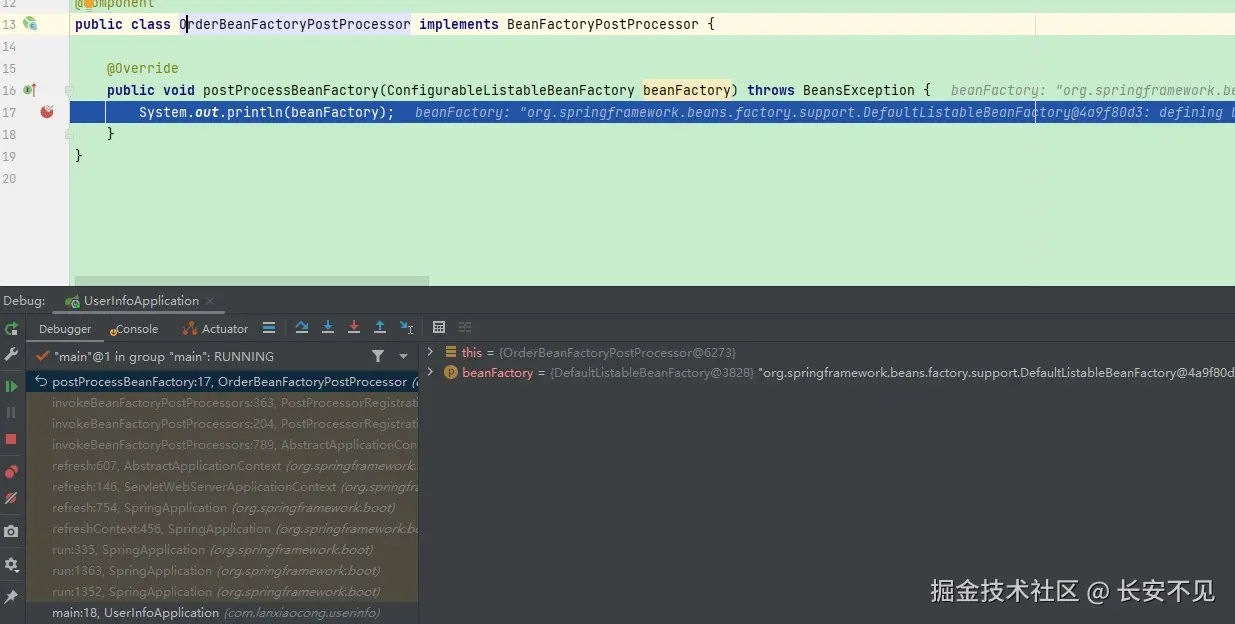Select frame refresh:146, ServletWebServerApplicationContext
1235x624 pixels.
point(224,487)
